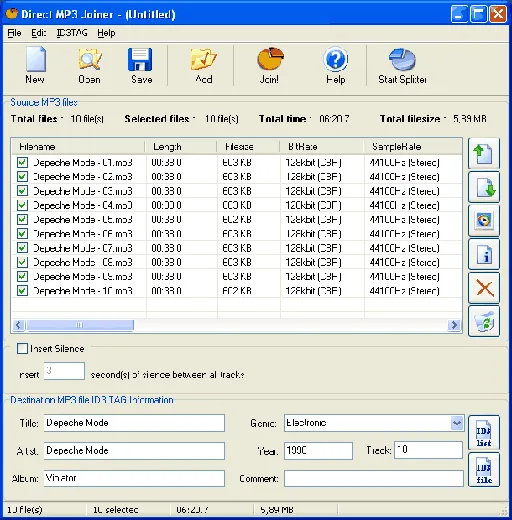Screen dimensions: 512x520
Task: Uncheck Depeche Mode - 08.mp3
Action: [22, 262]
